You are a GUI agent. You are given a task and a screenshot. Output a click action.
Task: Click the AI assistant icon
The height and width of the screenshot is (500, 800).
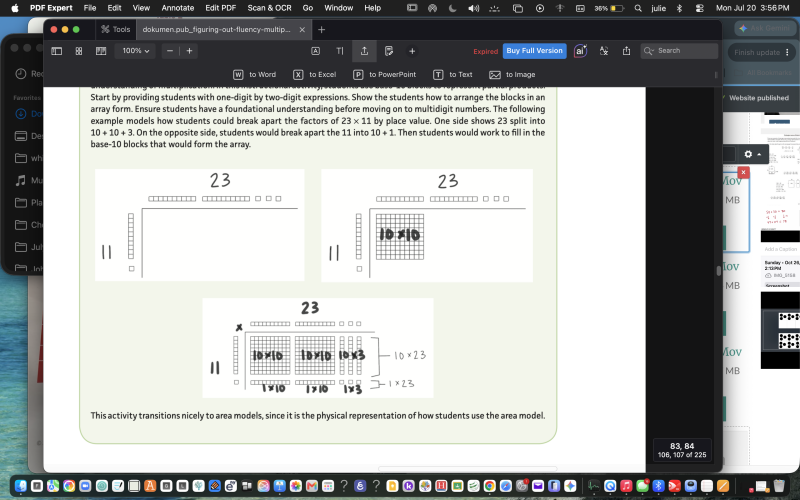(580, 51)
